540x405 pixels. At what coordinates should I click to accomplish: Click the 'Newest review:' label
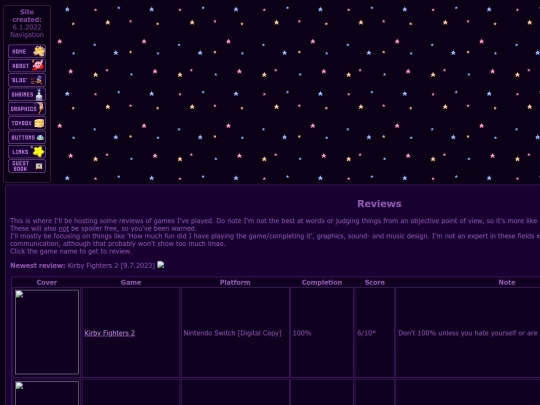pyautogui.click(x=38, y=266)
